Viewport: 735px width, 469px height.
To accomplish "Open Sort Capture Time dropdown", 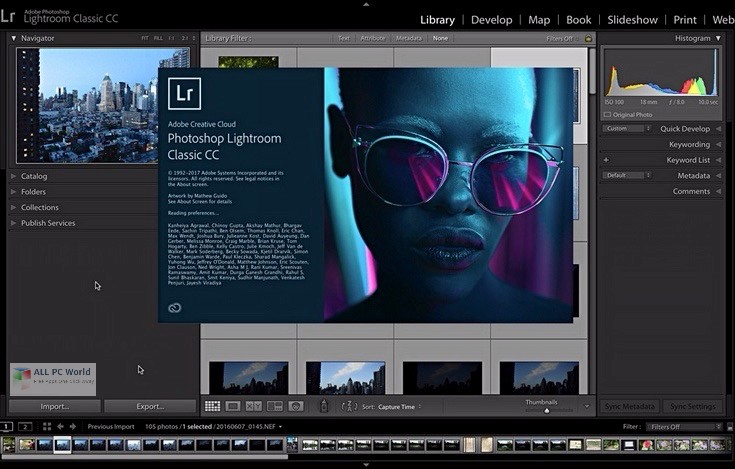I will pos(399,407).
